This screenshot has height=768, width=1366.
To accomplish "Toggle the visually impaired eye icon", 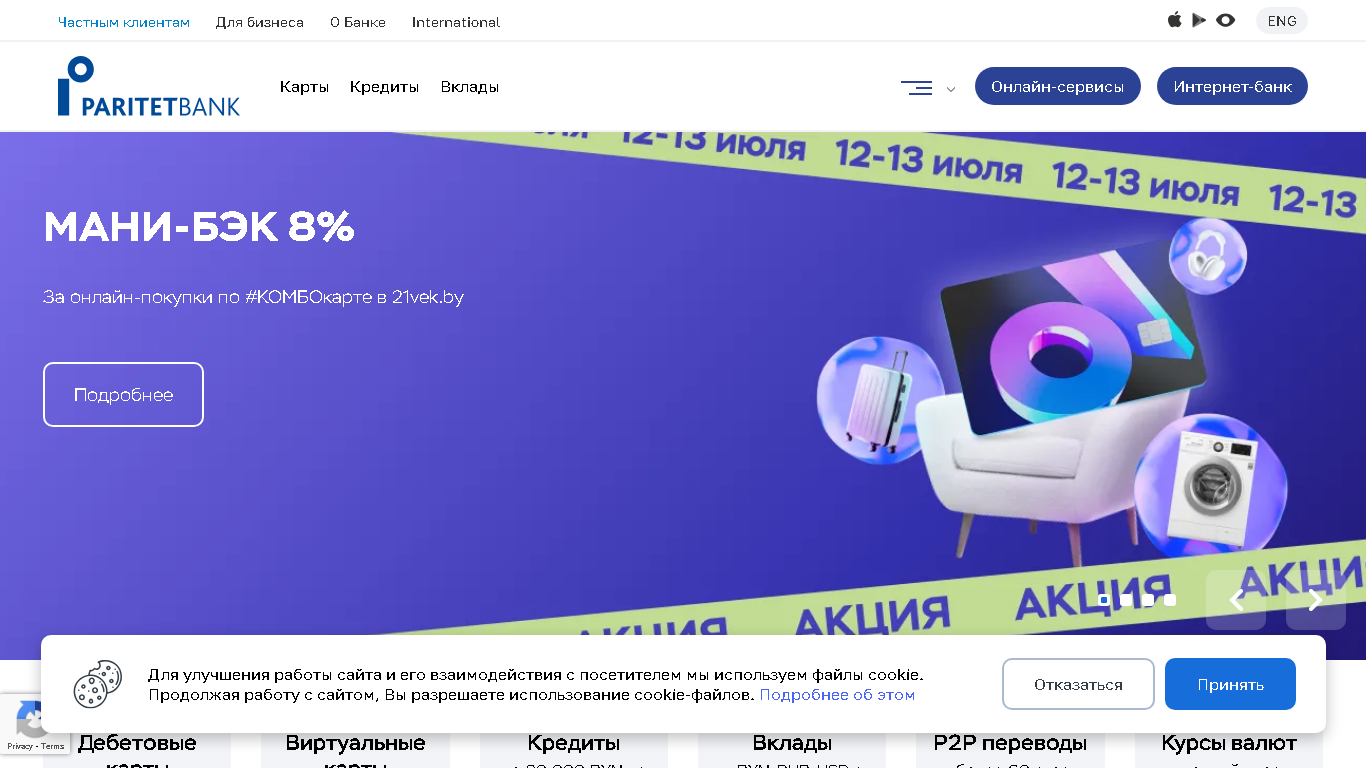I will click(1225, 20).
